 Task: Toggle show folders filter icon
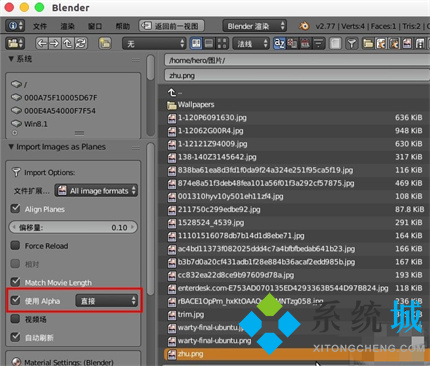pyautogui.click(x=368, y=43)
